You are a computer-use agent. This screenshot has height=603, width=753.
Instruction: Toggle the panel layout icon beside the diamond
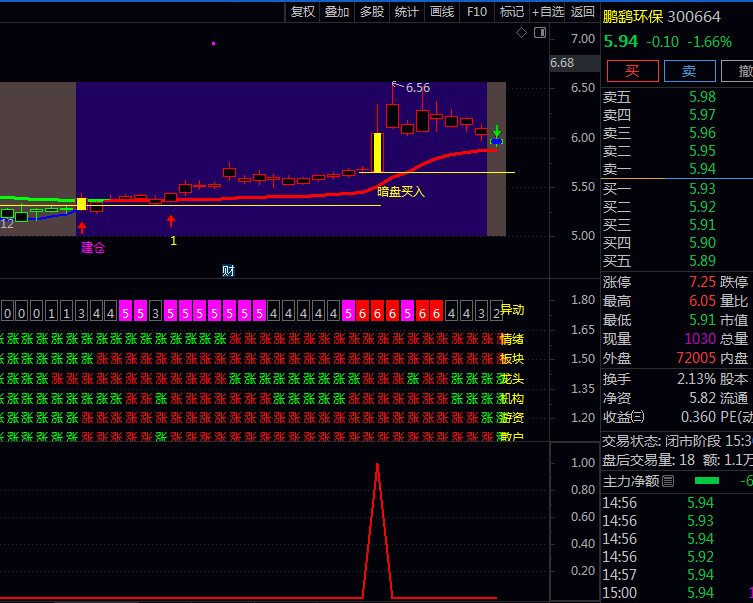pyautogui.click(x=539, y=33)
